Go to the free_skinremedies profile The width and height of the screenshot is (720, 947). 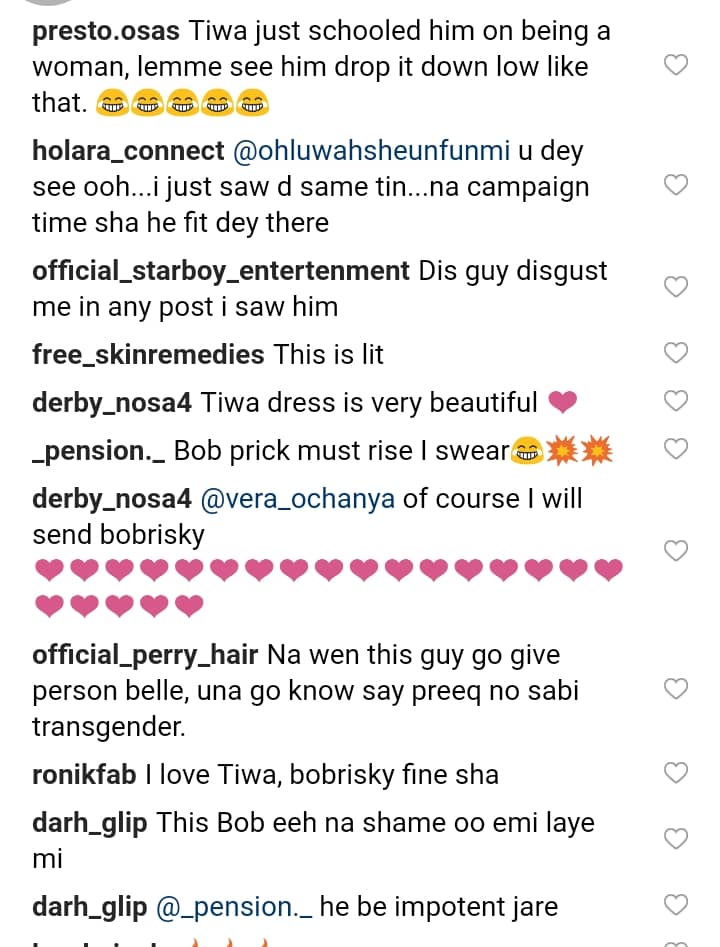(148, 354)
